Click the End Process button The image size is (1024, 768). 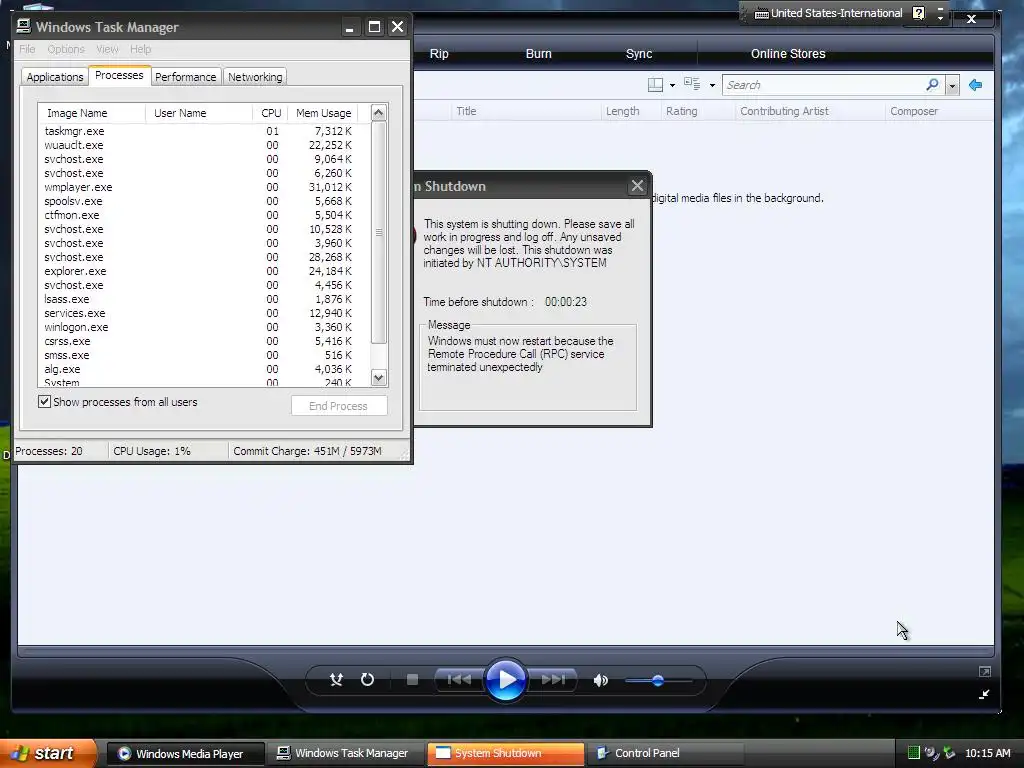[x=338, y=406]
